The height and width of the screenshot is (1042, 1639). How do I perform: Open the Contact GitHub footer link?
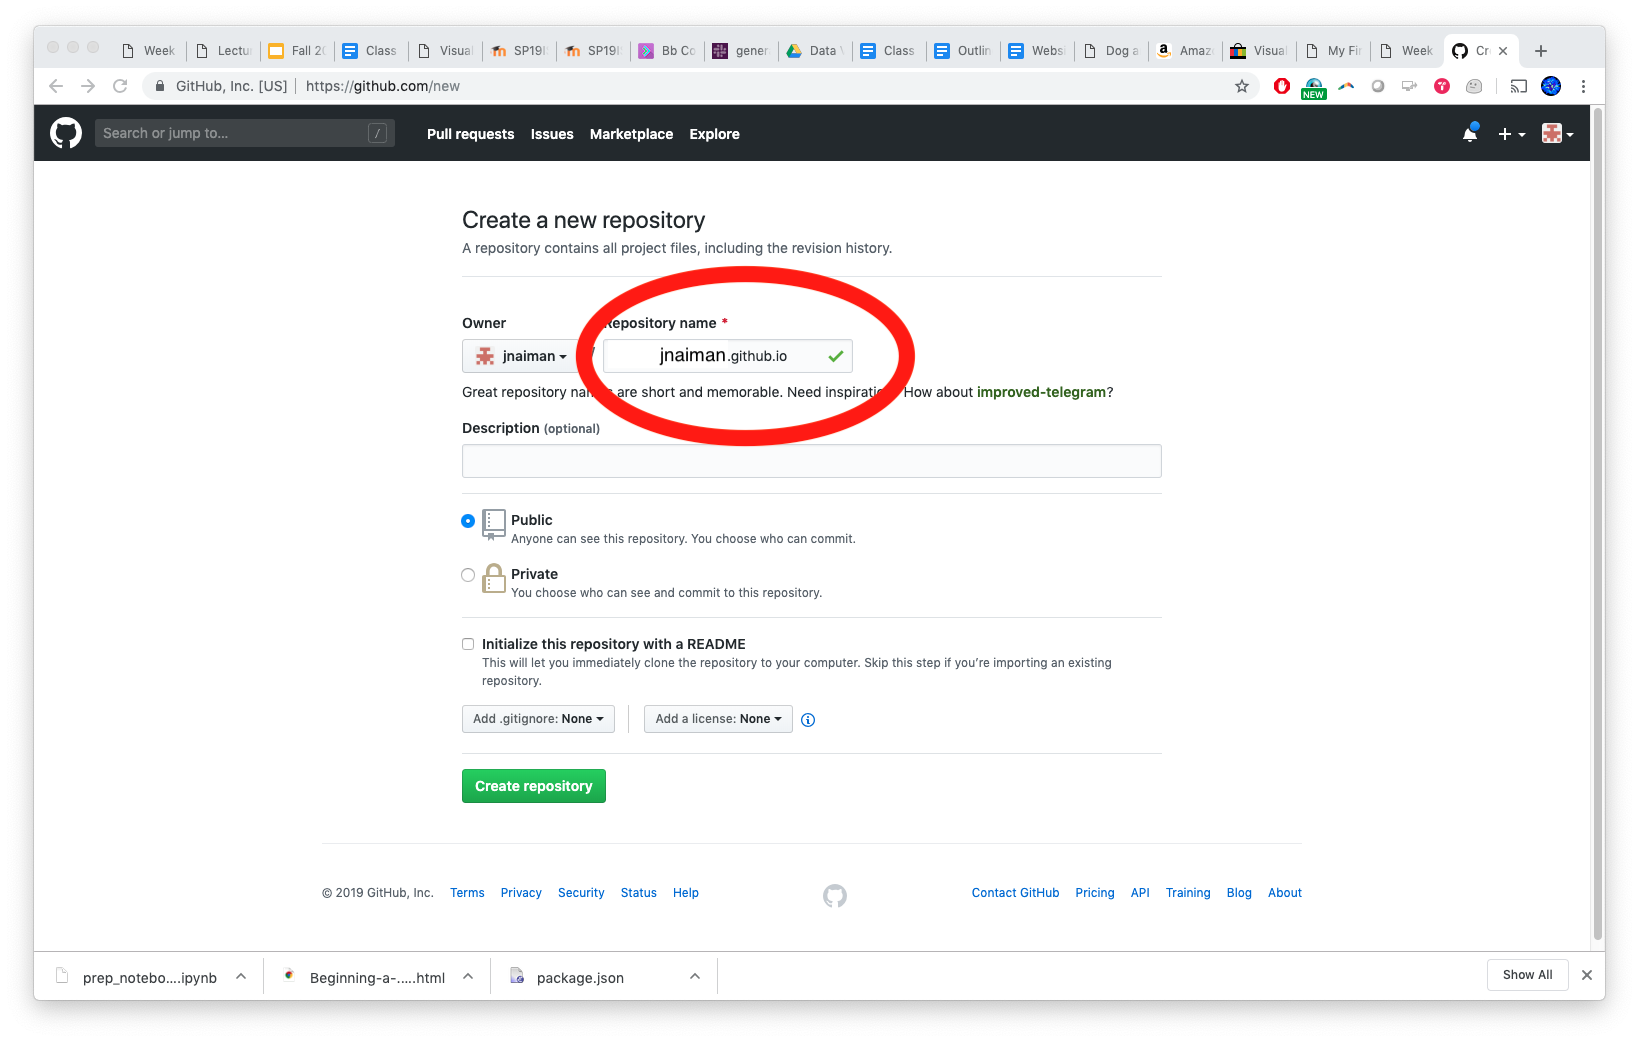[x=1015, y=893]
